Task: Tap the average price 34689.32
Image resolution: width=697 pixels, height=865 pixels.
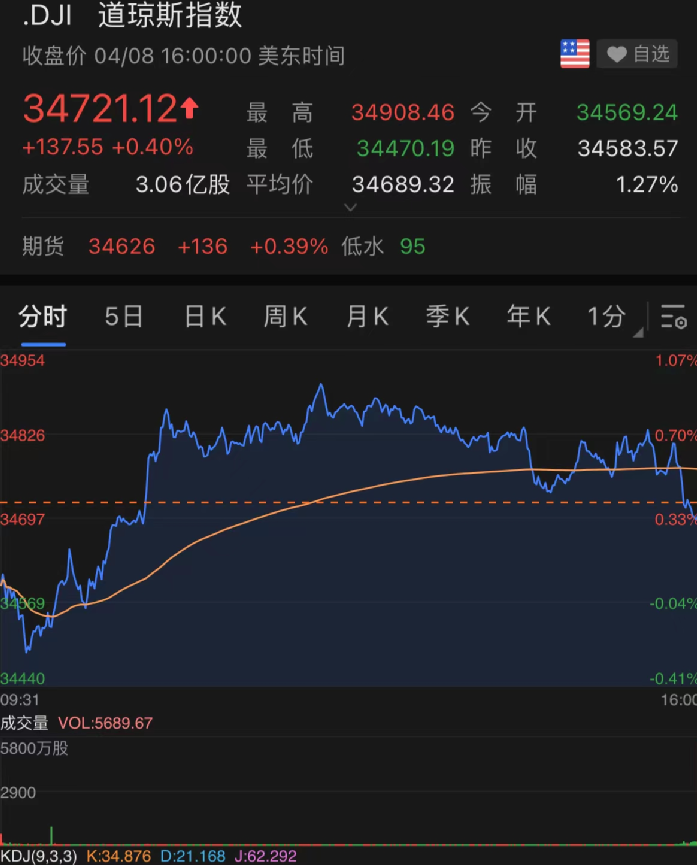Action: point(403,185)
